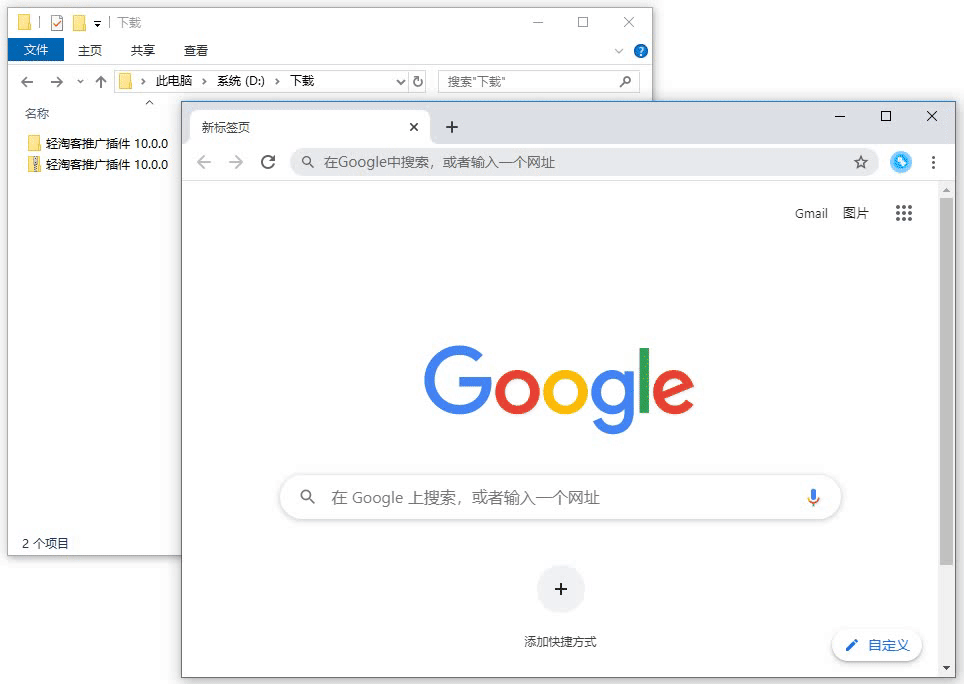The width and height of the screenshot is (964, 684).
Task: Click 此电脑 in the address path
Action: [173, 81]
